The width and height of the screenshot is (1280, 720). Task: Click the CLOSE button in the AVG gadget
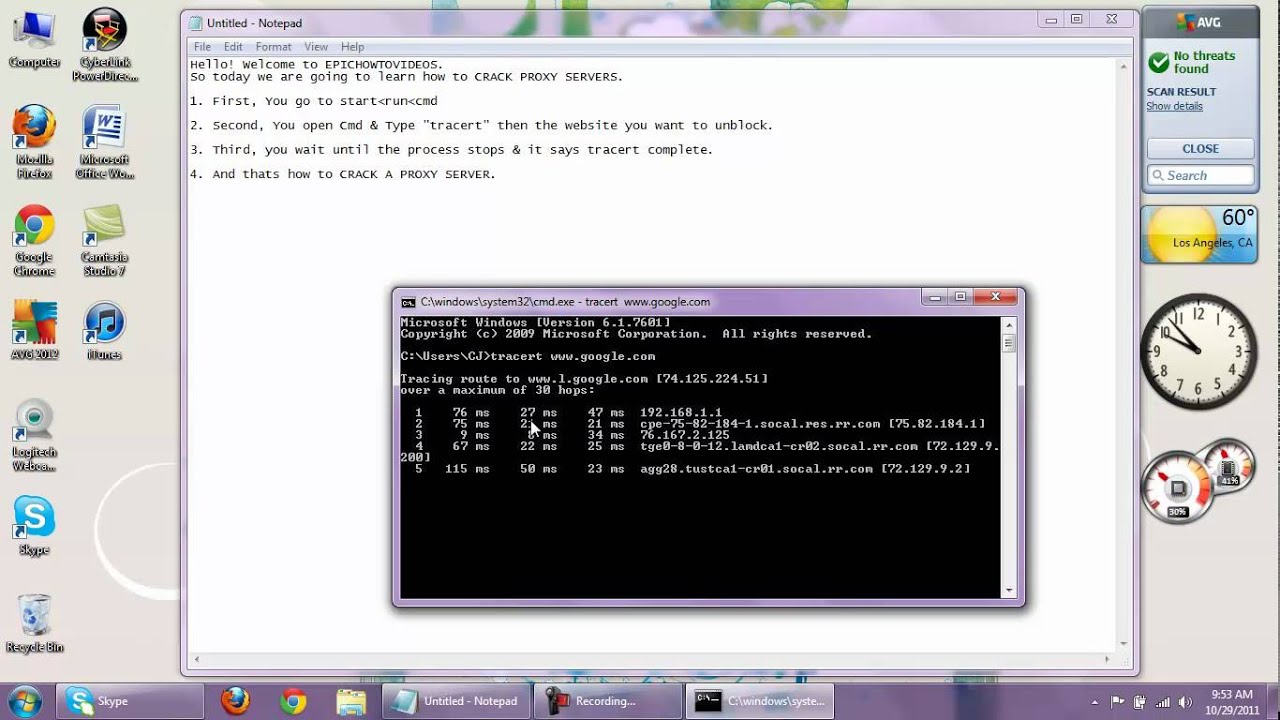pos(1200,148)
